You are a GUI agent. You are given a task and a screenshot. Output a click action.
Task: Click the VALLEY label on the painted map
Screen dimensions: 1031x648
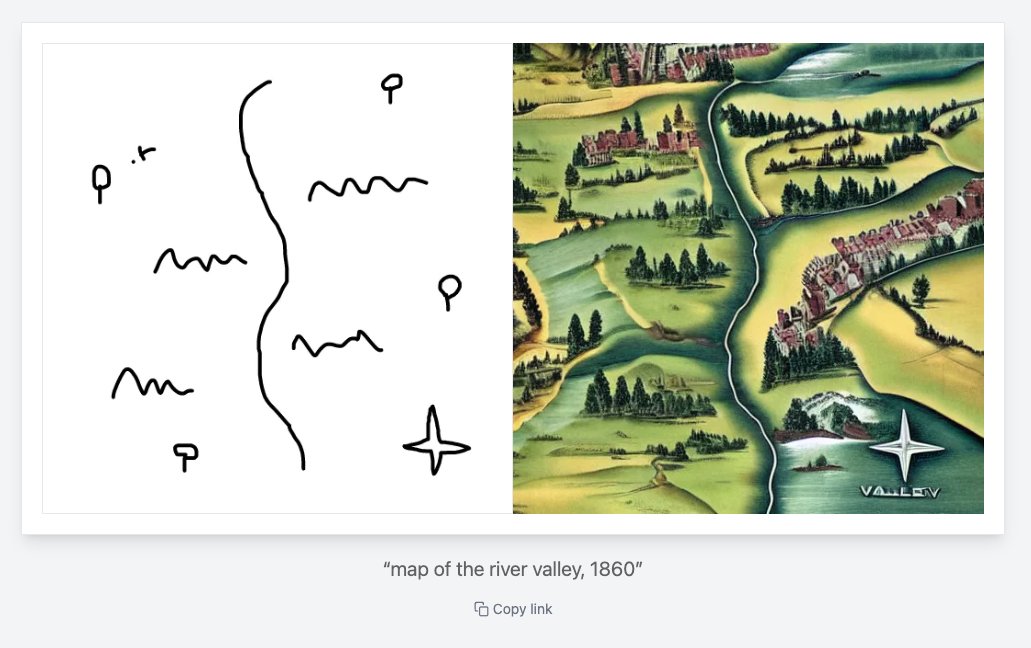pos(899,491)
